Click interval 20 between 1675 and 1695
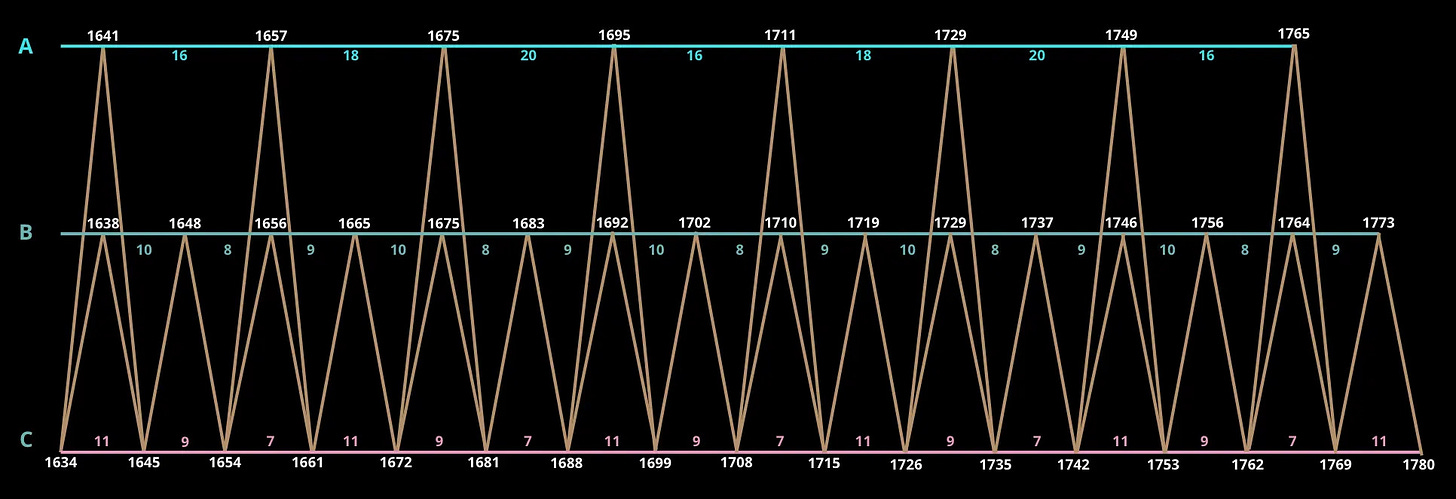1456x499 pixels. 528,56
